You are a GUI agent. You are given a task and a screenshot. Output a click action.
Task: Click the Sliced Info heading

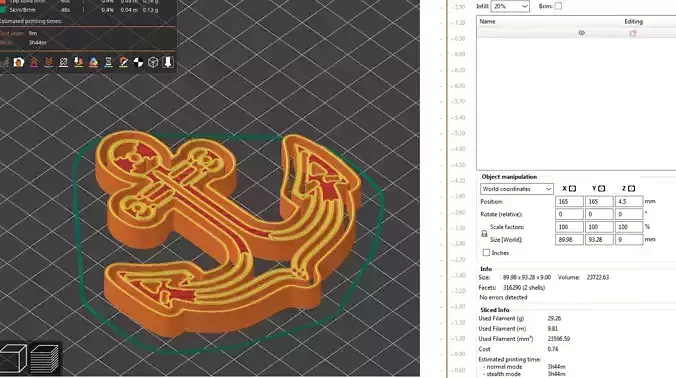494,309
